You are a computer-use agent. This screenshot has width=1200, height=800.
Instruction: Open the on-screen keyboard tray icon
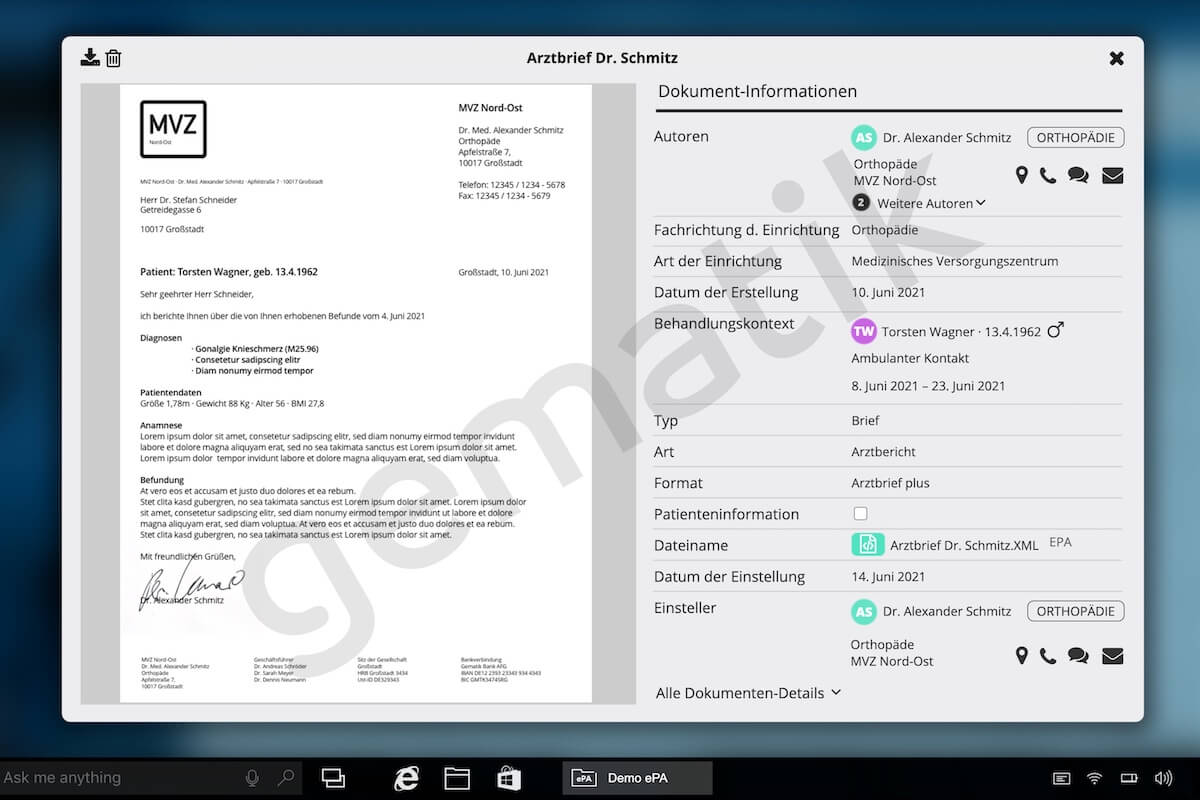pos(1062,778)
